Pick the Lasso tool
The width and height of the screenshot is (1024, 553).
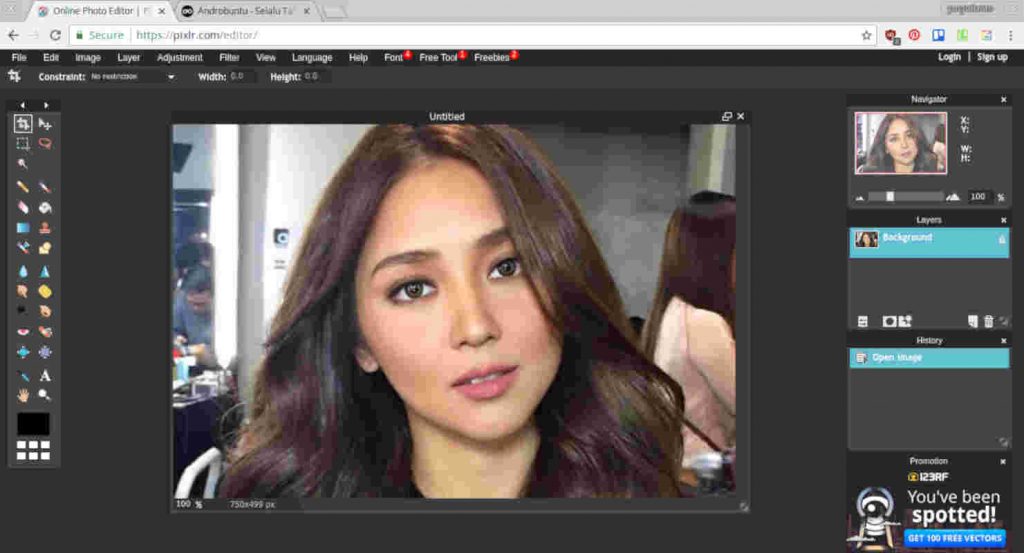45,144
